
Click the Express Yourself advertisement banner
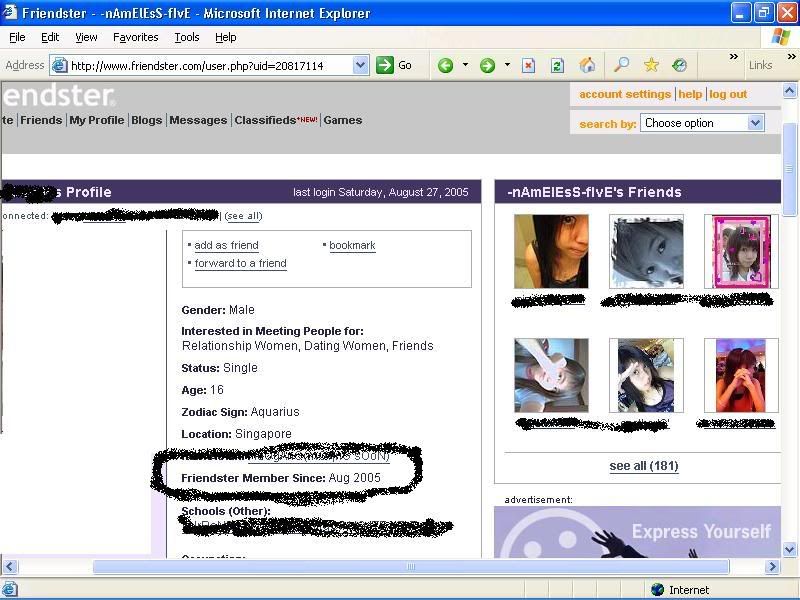637,532
